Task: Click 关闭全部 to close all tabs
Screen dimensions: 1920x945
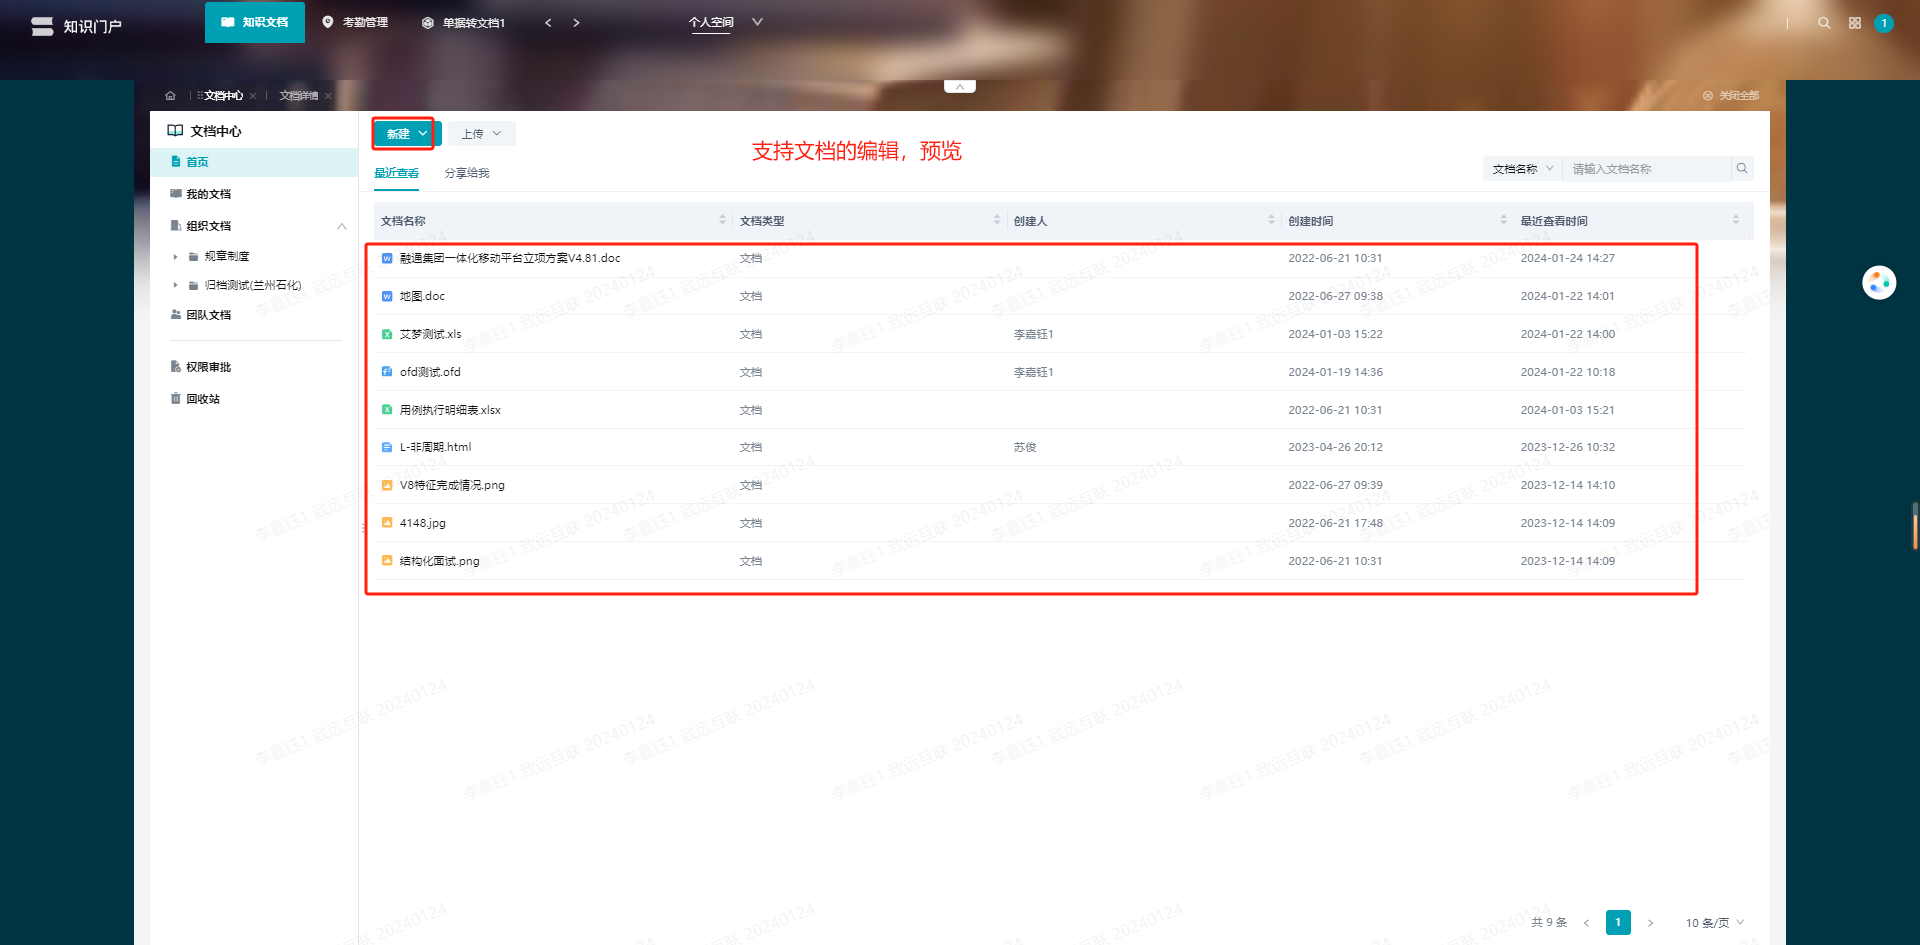Action: (x=1731, y=96)
